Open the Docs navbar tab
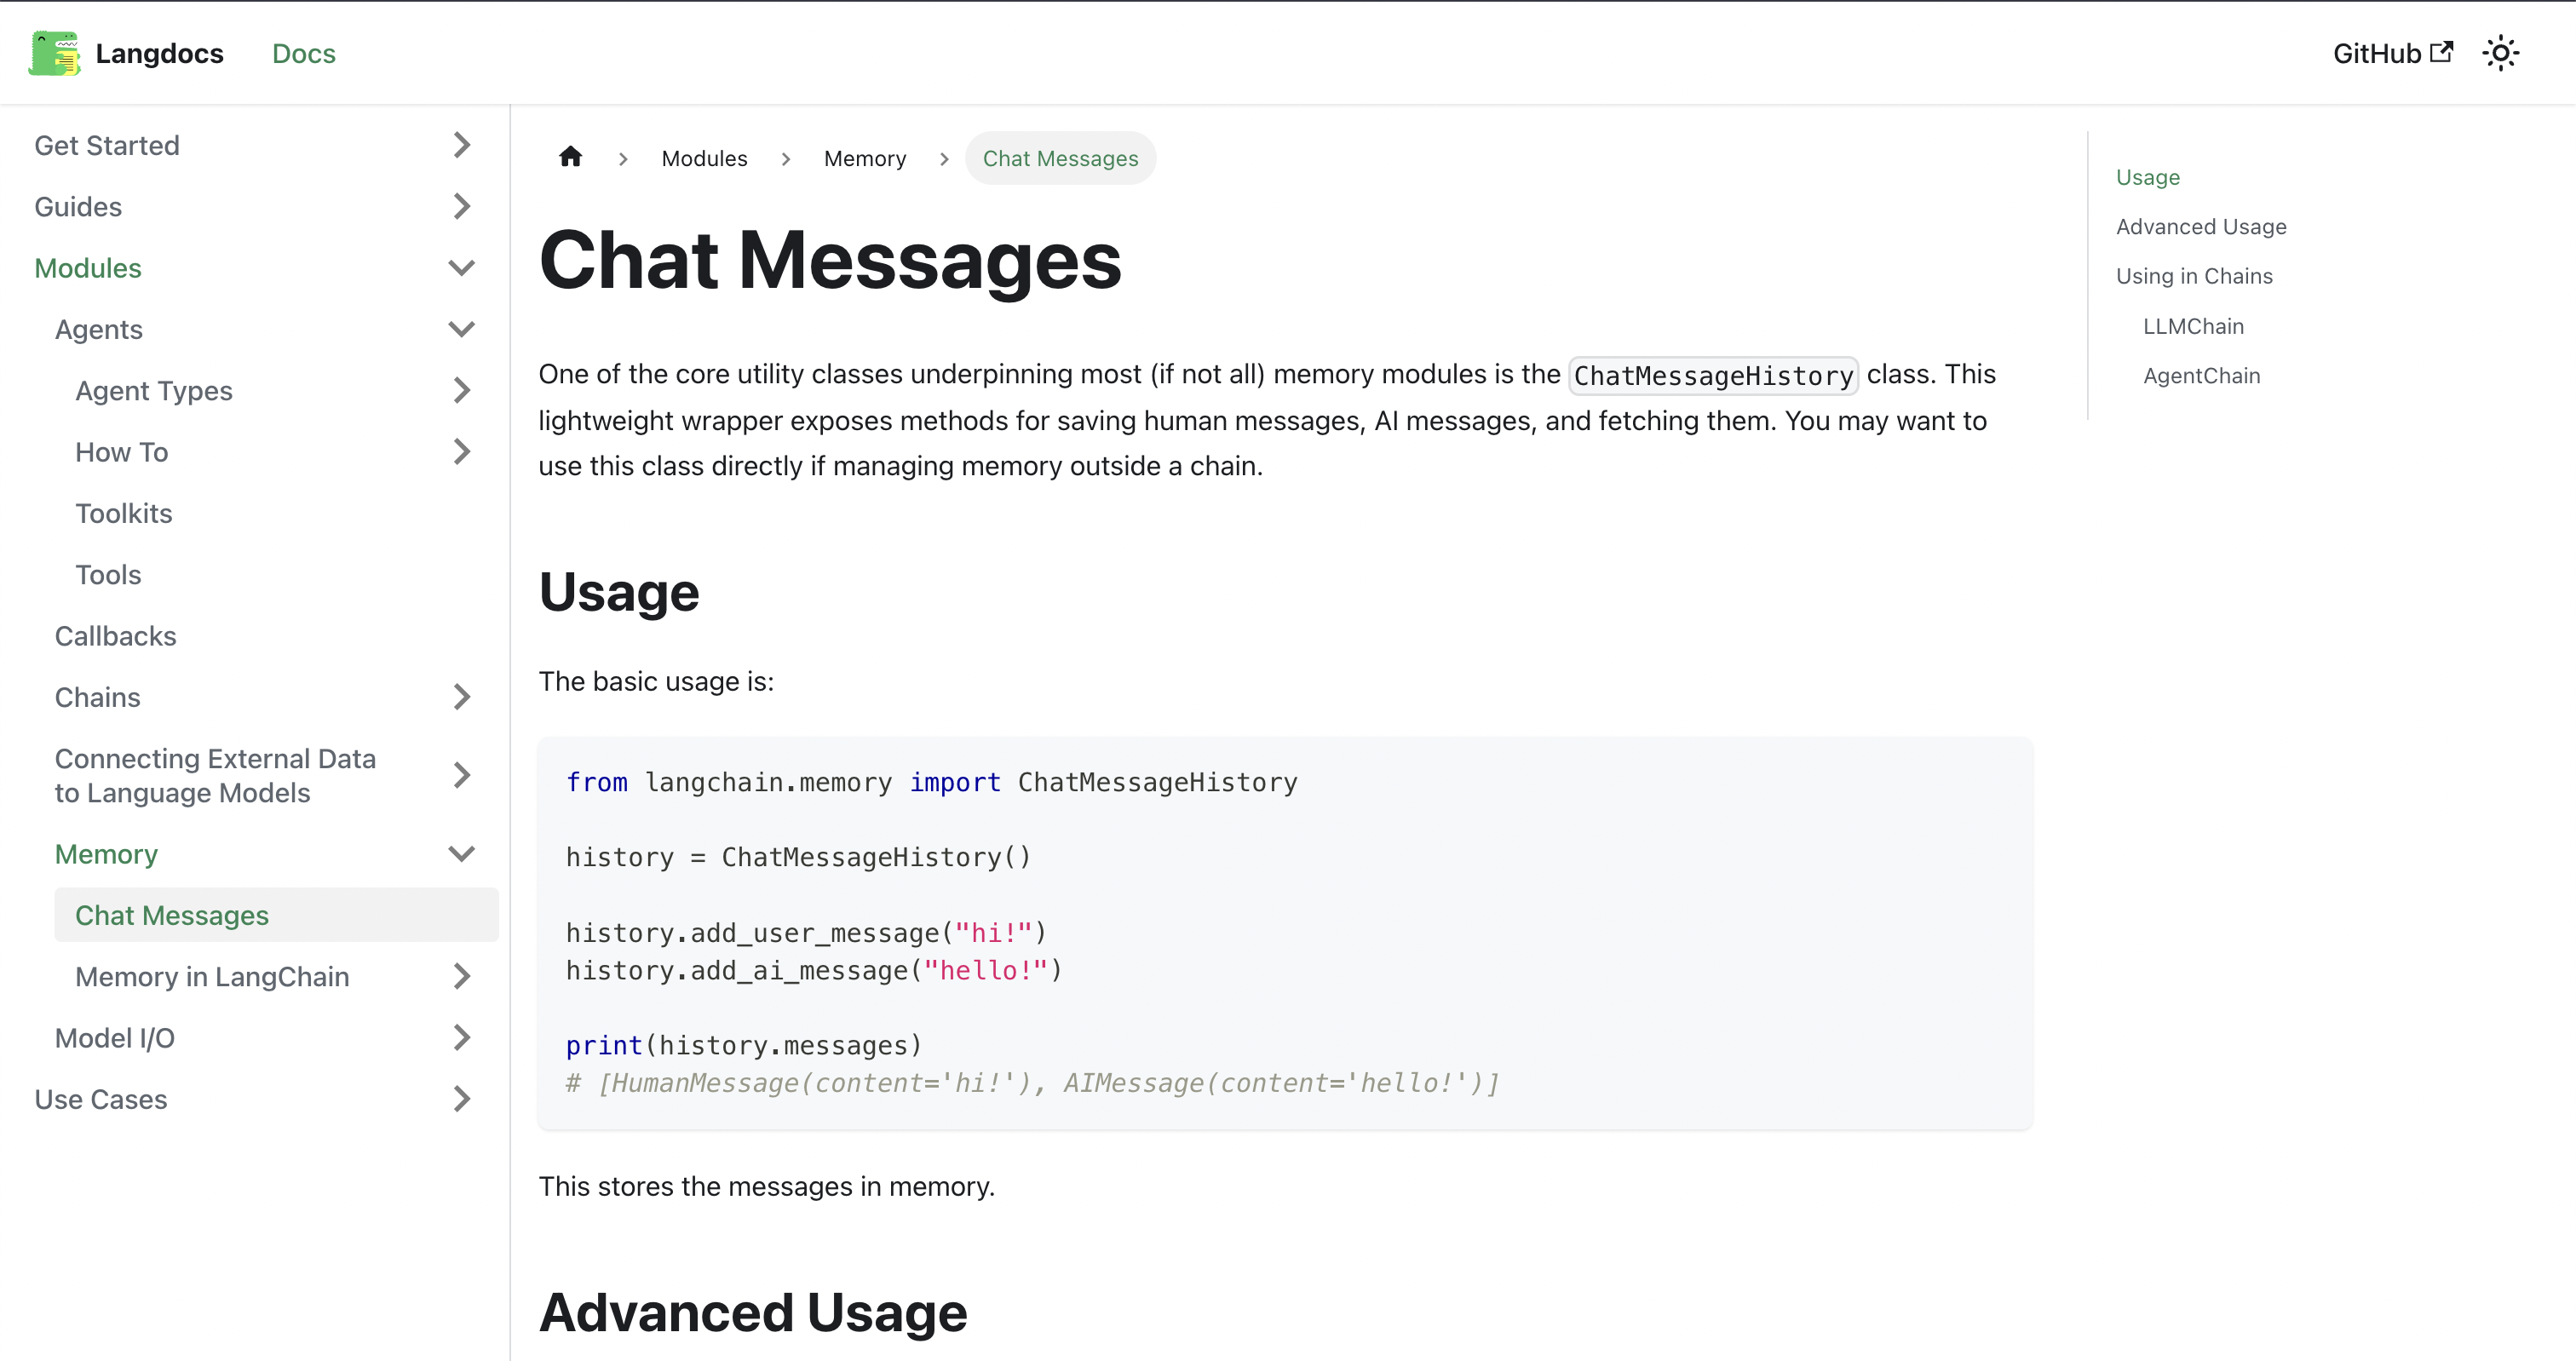The image size is (2576, 1361). (x=303, y=53)
